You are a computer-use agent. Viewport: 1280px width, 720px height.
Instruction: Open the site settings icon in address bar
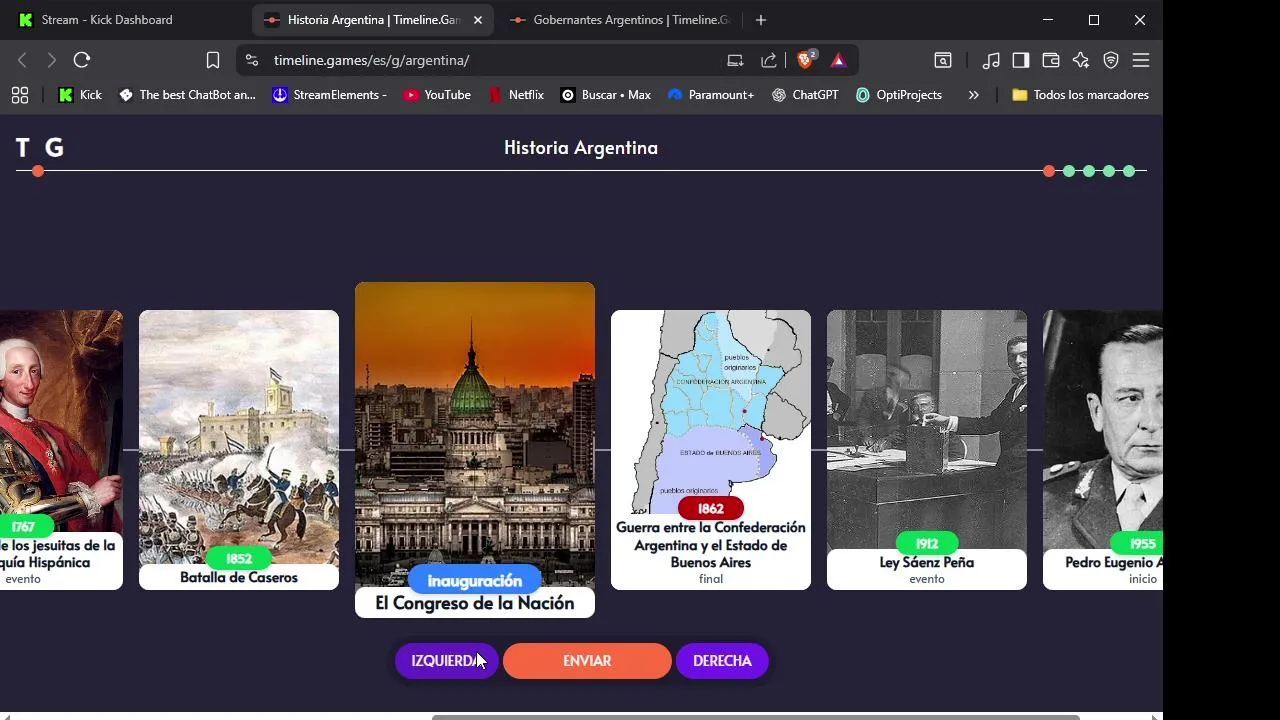252,60
